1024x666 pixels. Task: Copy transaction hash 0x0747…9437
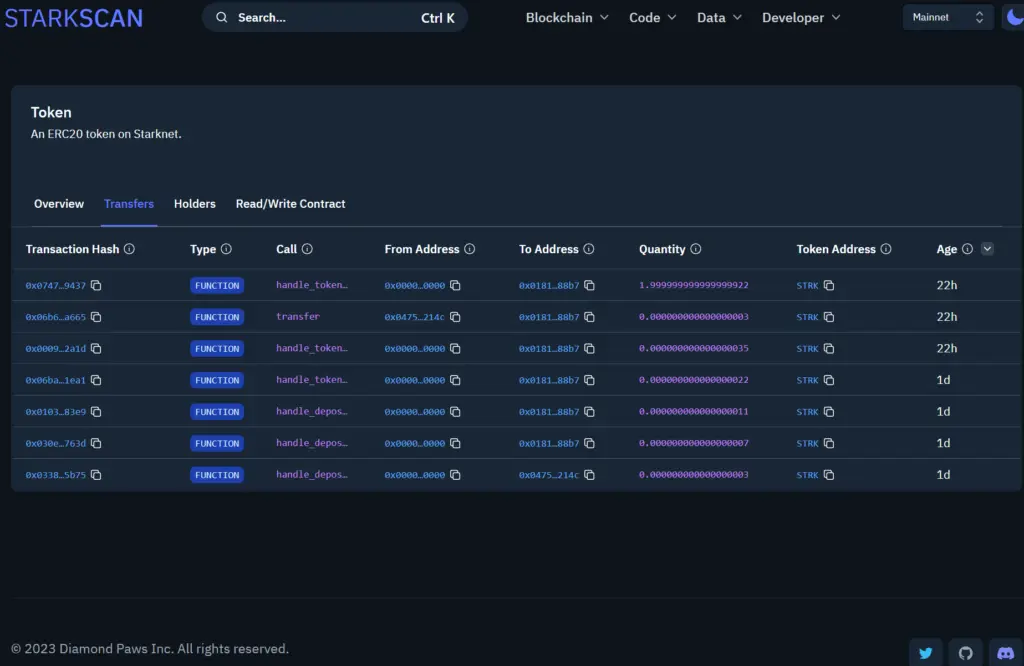click(x=96, y=286)
